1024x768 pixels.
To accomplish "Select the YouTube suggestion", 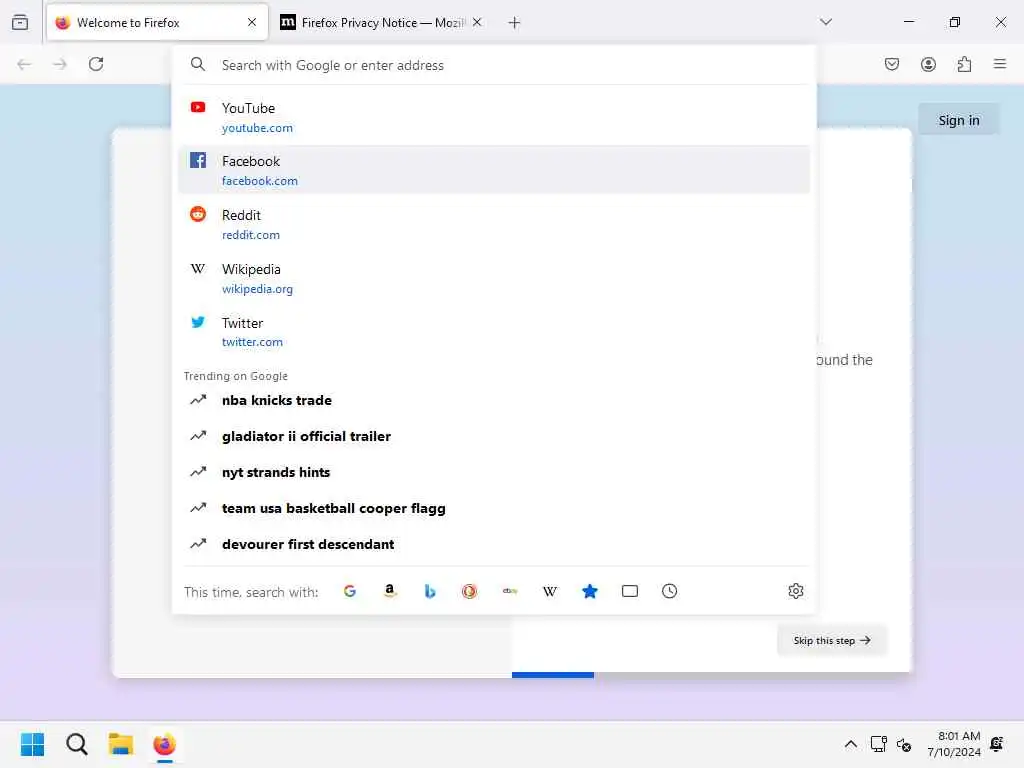I will pos(494,118).
